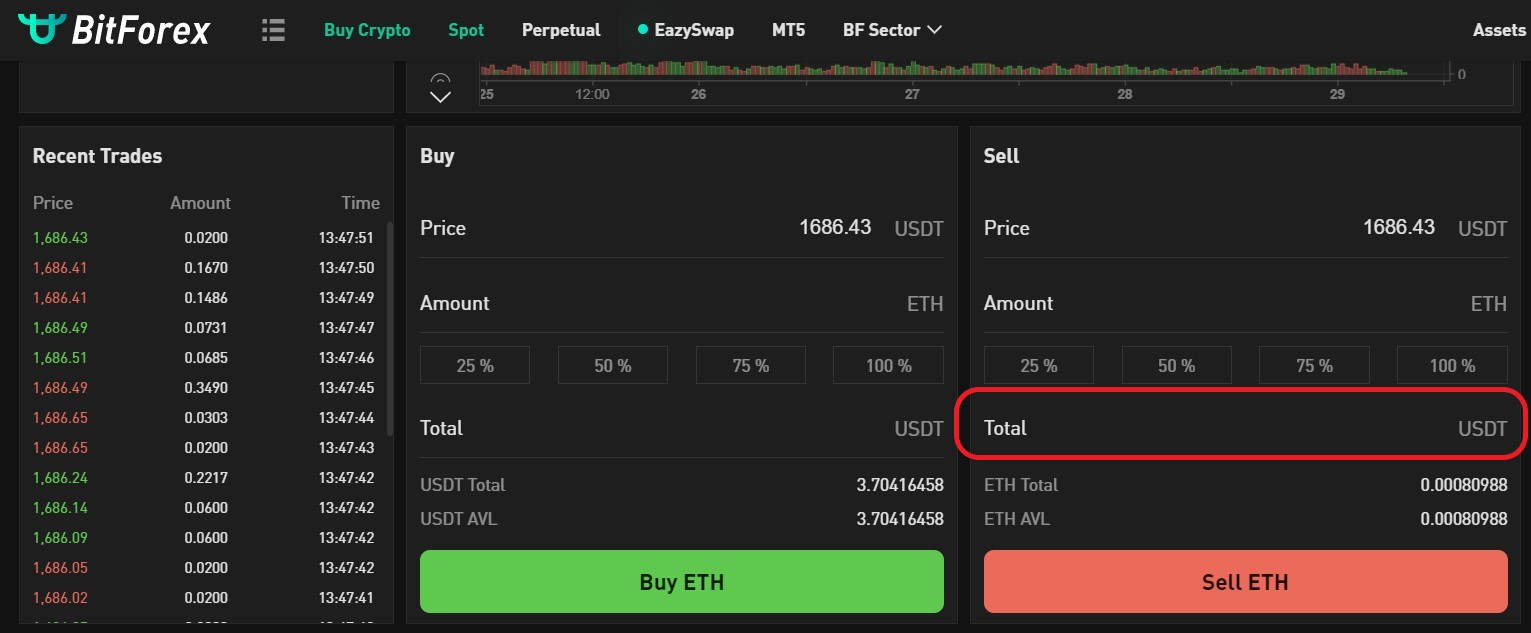Screen dimensions: 1531x633
Task: Open the Buy Crypto menu
Action: point(367,30)
